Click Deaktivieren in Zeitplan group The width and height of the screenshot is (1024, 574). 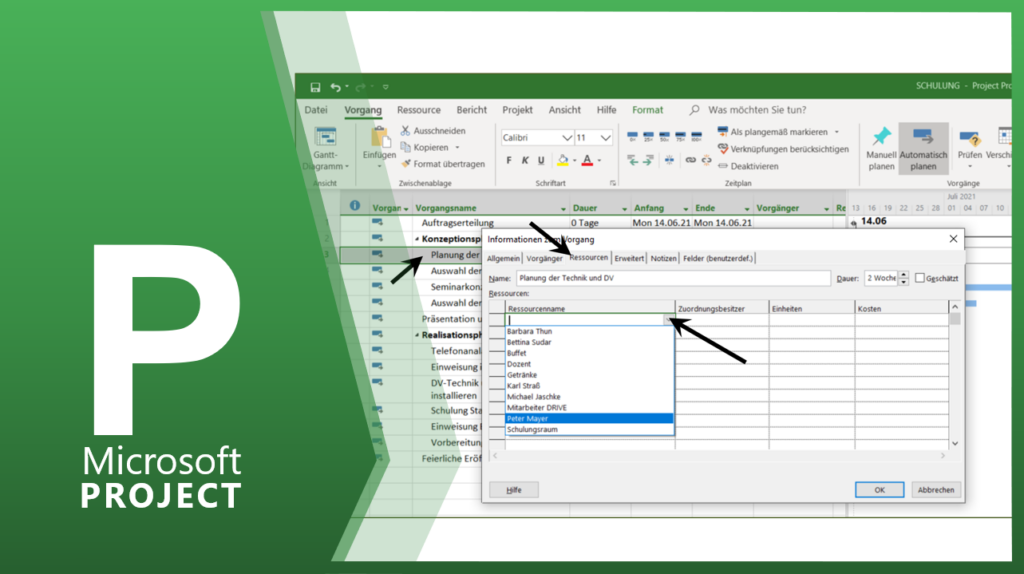pos(748,166)
